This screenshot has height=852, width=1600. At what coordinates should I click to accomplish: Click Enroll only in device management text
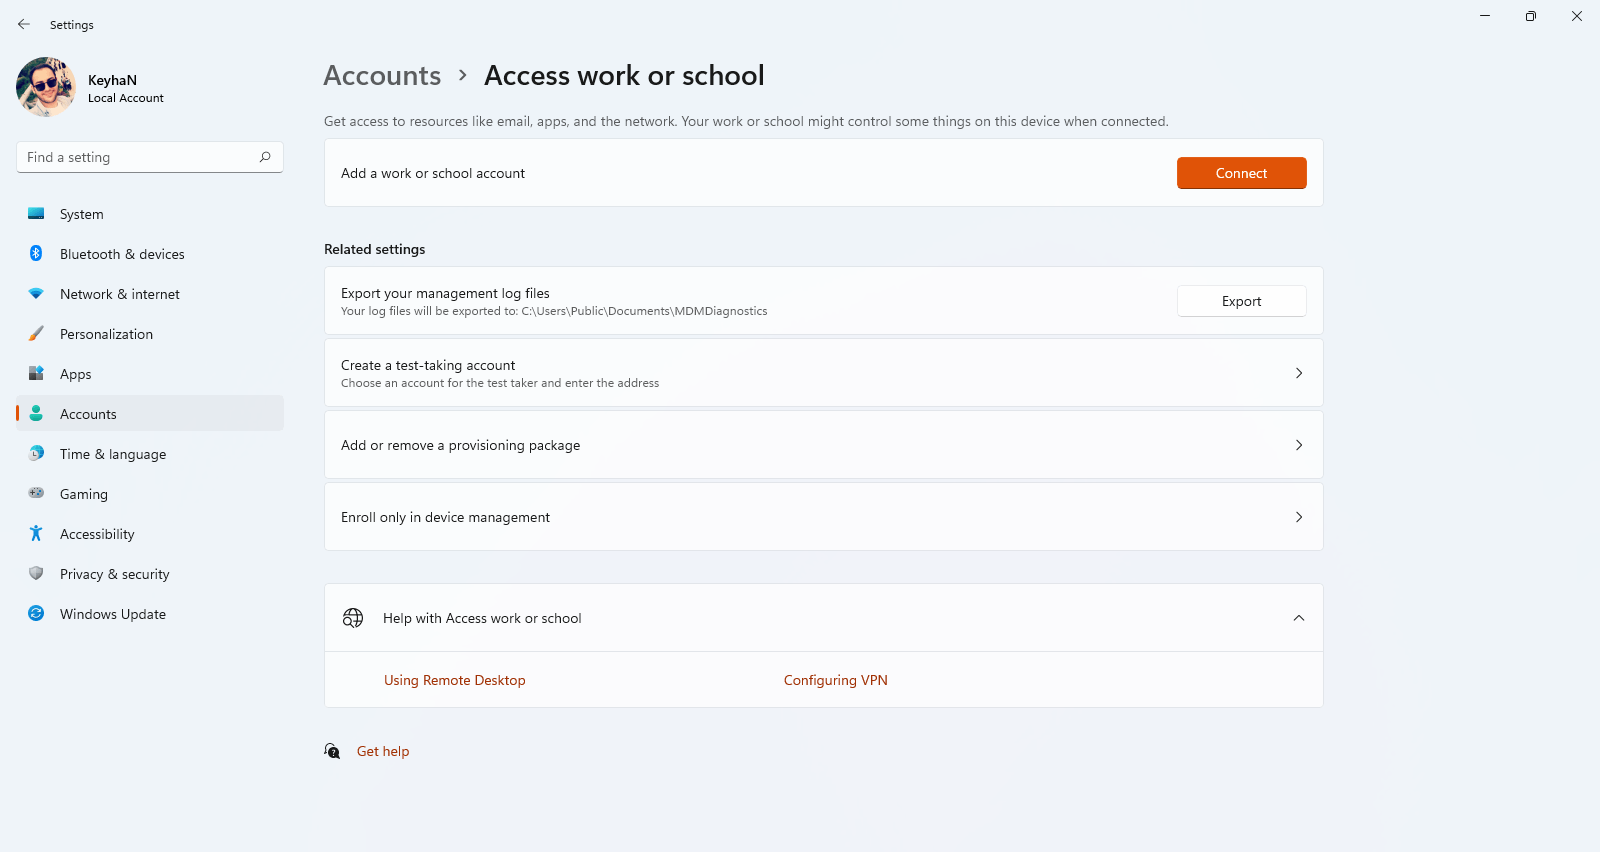[x=445, y=517]
